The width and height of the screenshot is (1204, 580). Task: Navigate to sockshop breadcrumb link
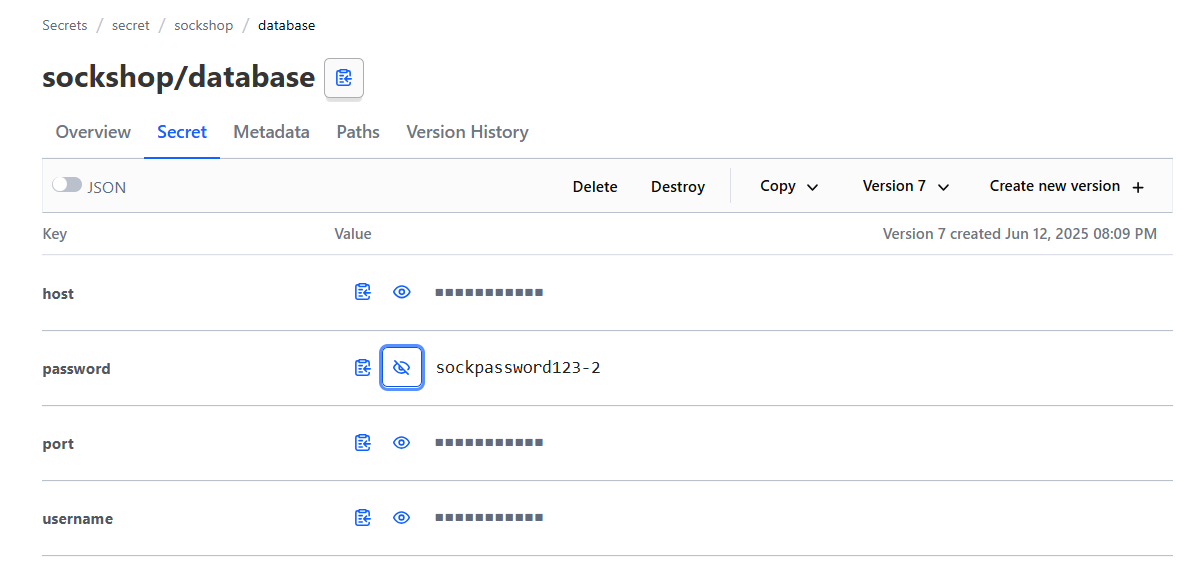203,25
